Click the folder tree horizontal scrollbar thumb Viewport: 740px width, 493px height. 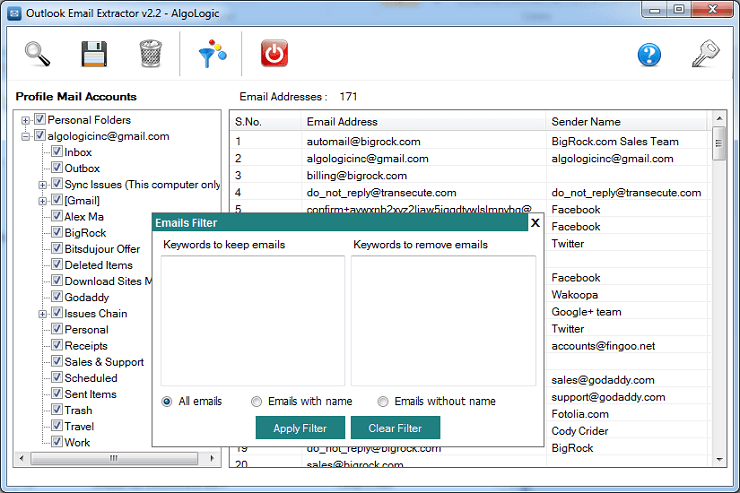tap(114, 458)
